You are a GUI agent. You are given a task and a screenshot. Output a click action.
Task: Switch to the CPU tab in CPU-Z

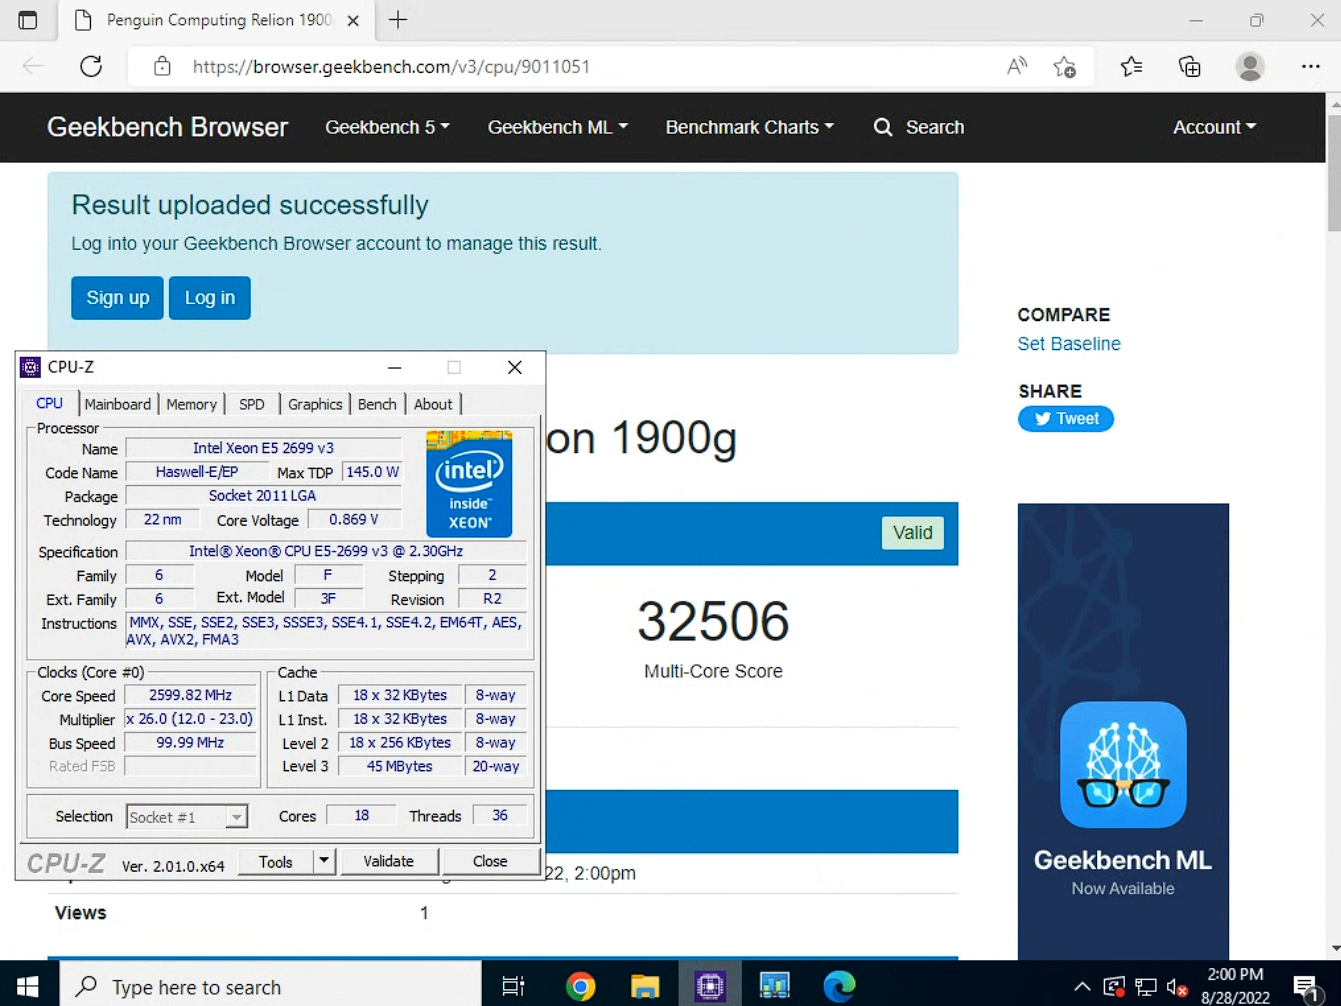coord(49,403)
